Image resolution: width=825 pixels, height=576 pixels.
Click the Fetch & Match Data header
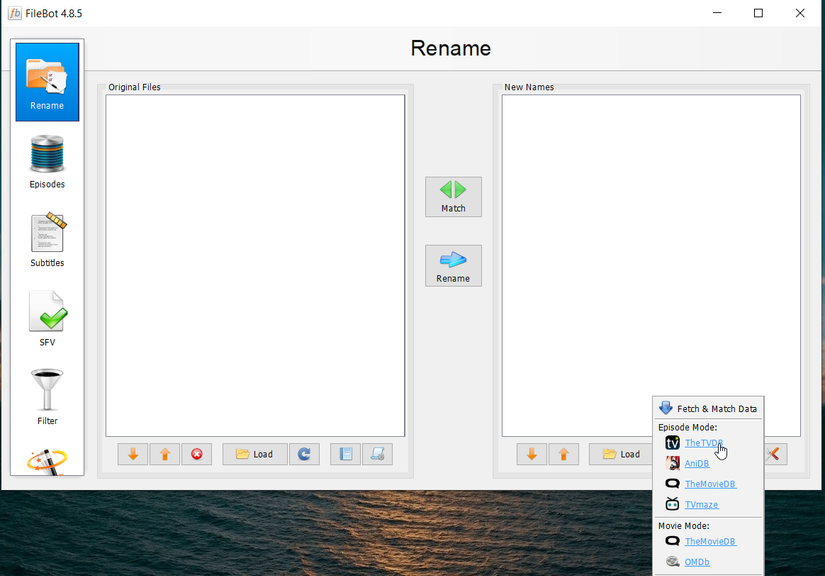tap(707, 407)
